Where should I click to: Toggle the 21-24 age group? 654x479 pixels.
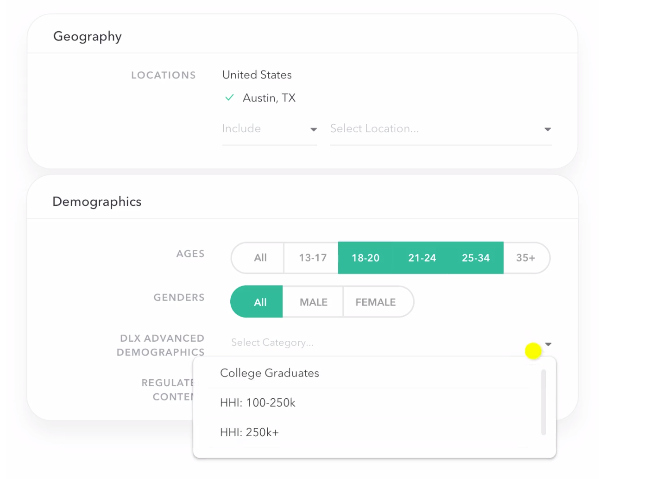coord(422,258)
